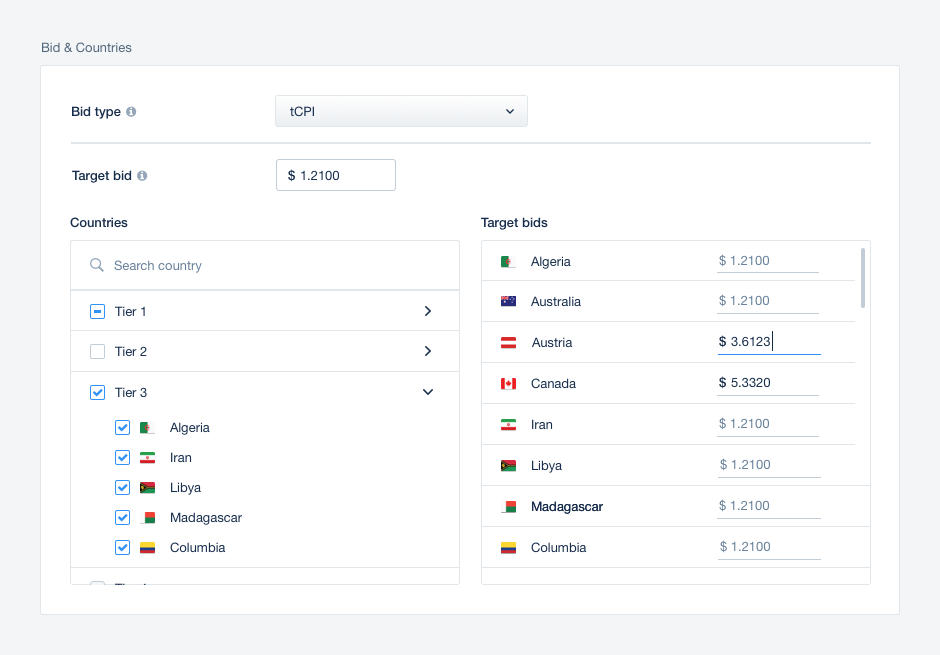Viewport: 940px width, 655px height.
Task: Uncheck the Madagascar checkbox
Action: click(122, 518)
